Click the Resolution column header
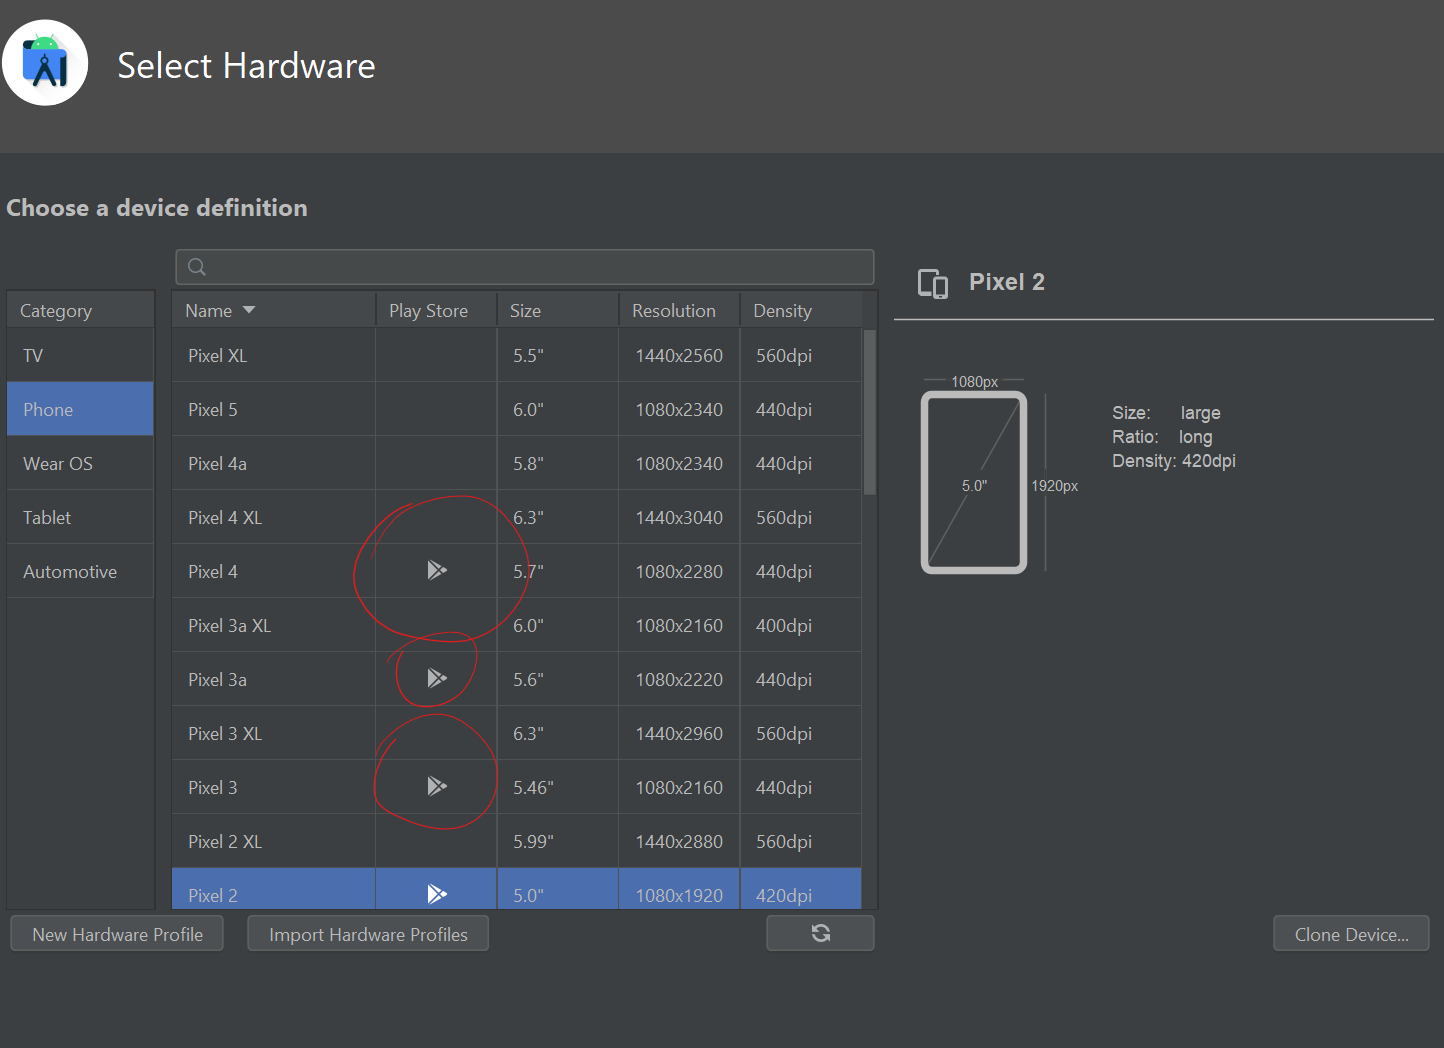Image resolution: width=1444 pixels, height=1048 pixels. pyautogui.click(x=679, y=310)
